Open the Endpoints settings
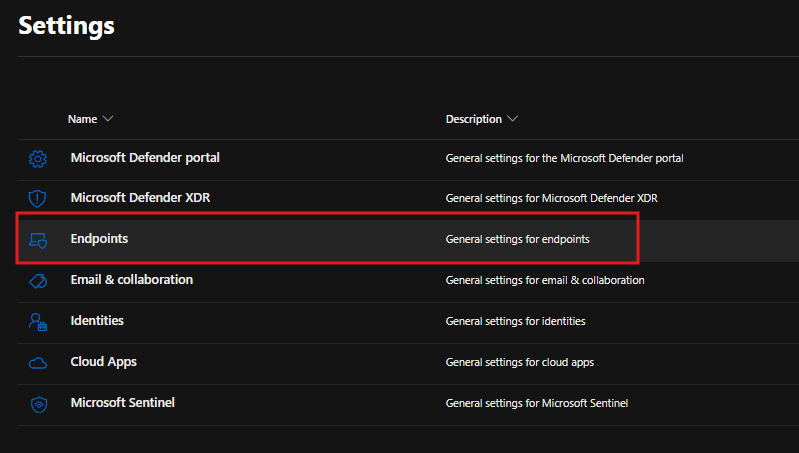The height and width of the screenshot is (453, 799). 99,238
